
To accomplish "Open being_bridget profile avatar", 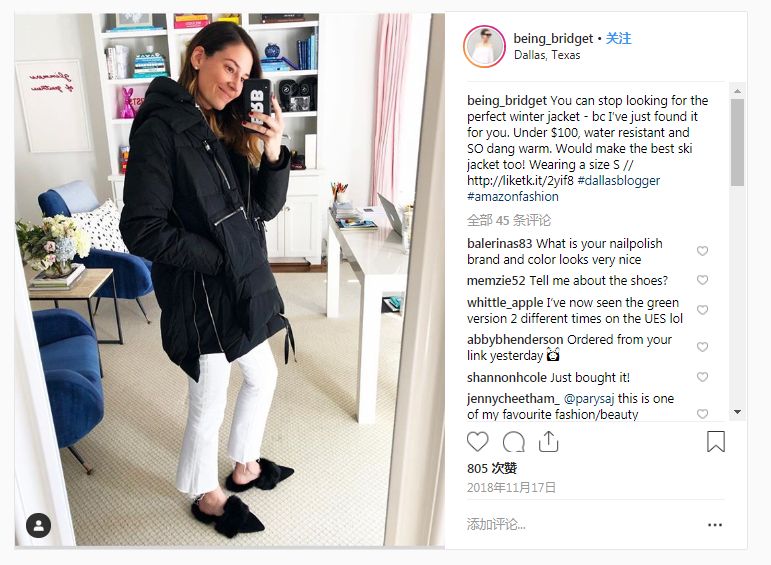I will (x=484, y=47).
